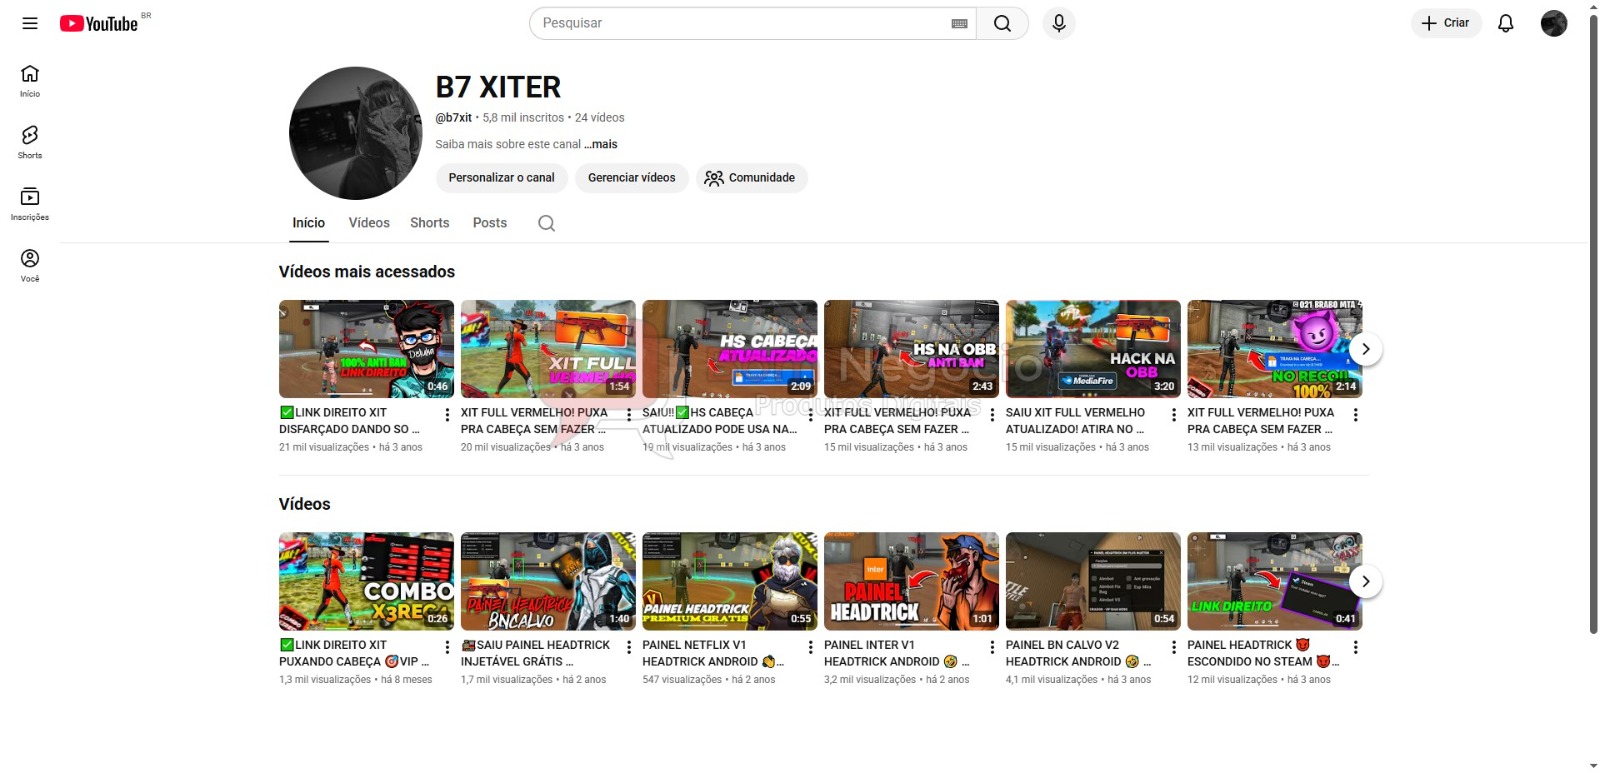Screen dimensions: 1600x773
Task: Open options for LINK DIREITO XIT DISFARÇADO video
Action: [447, 414]
